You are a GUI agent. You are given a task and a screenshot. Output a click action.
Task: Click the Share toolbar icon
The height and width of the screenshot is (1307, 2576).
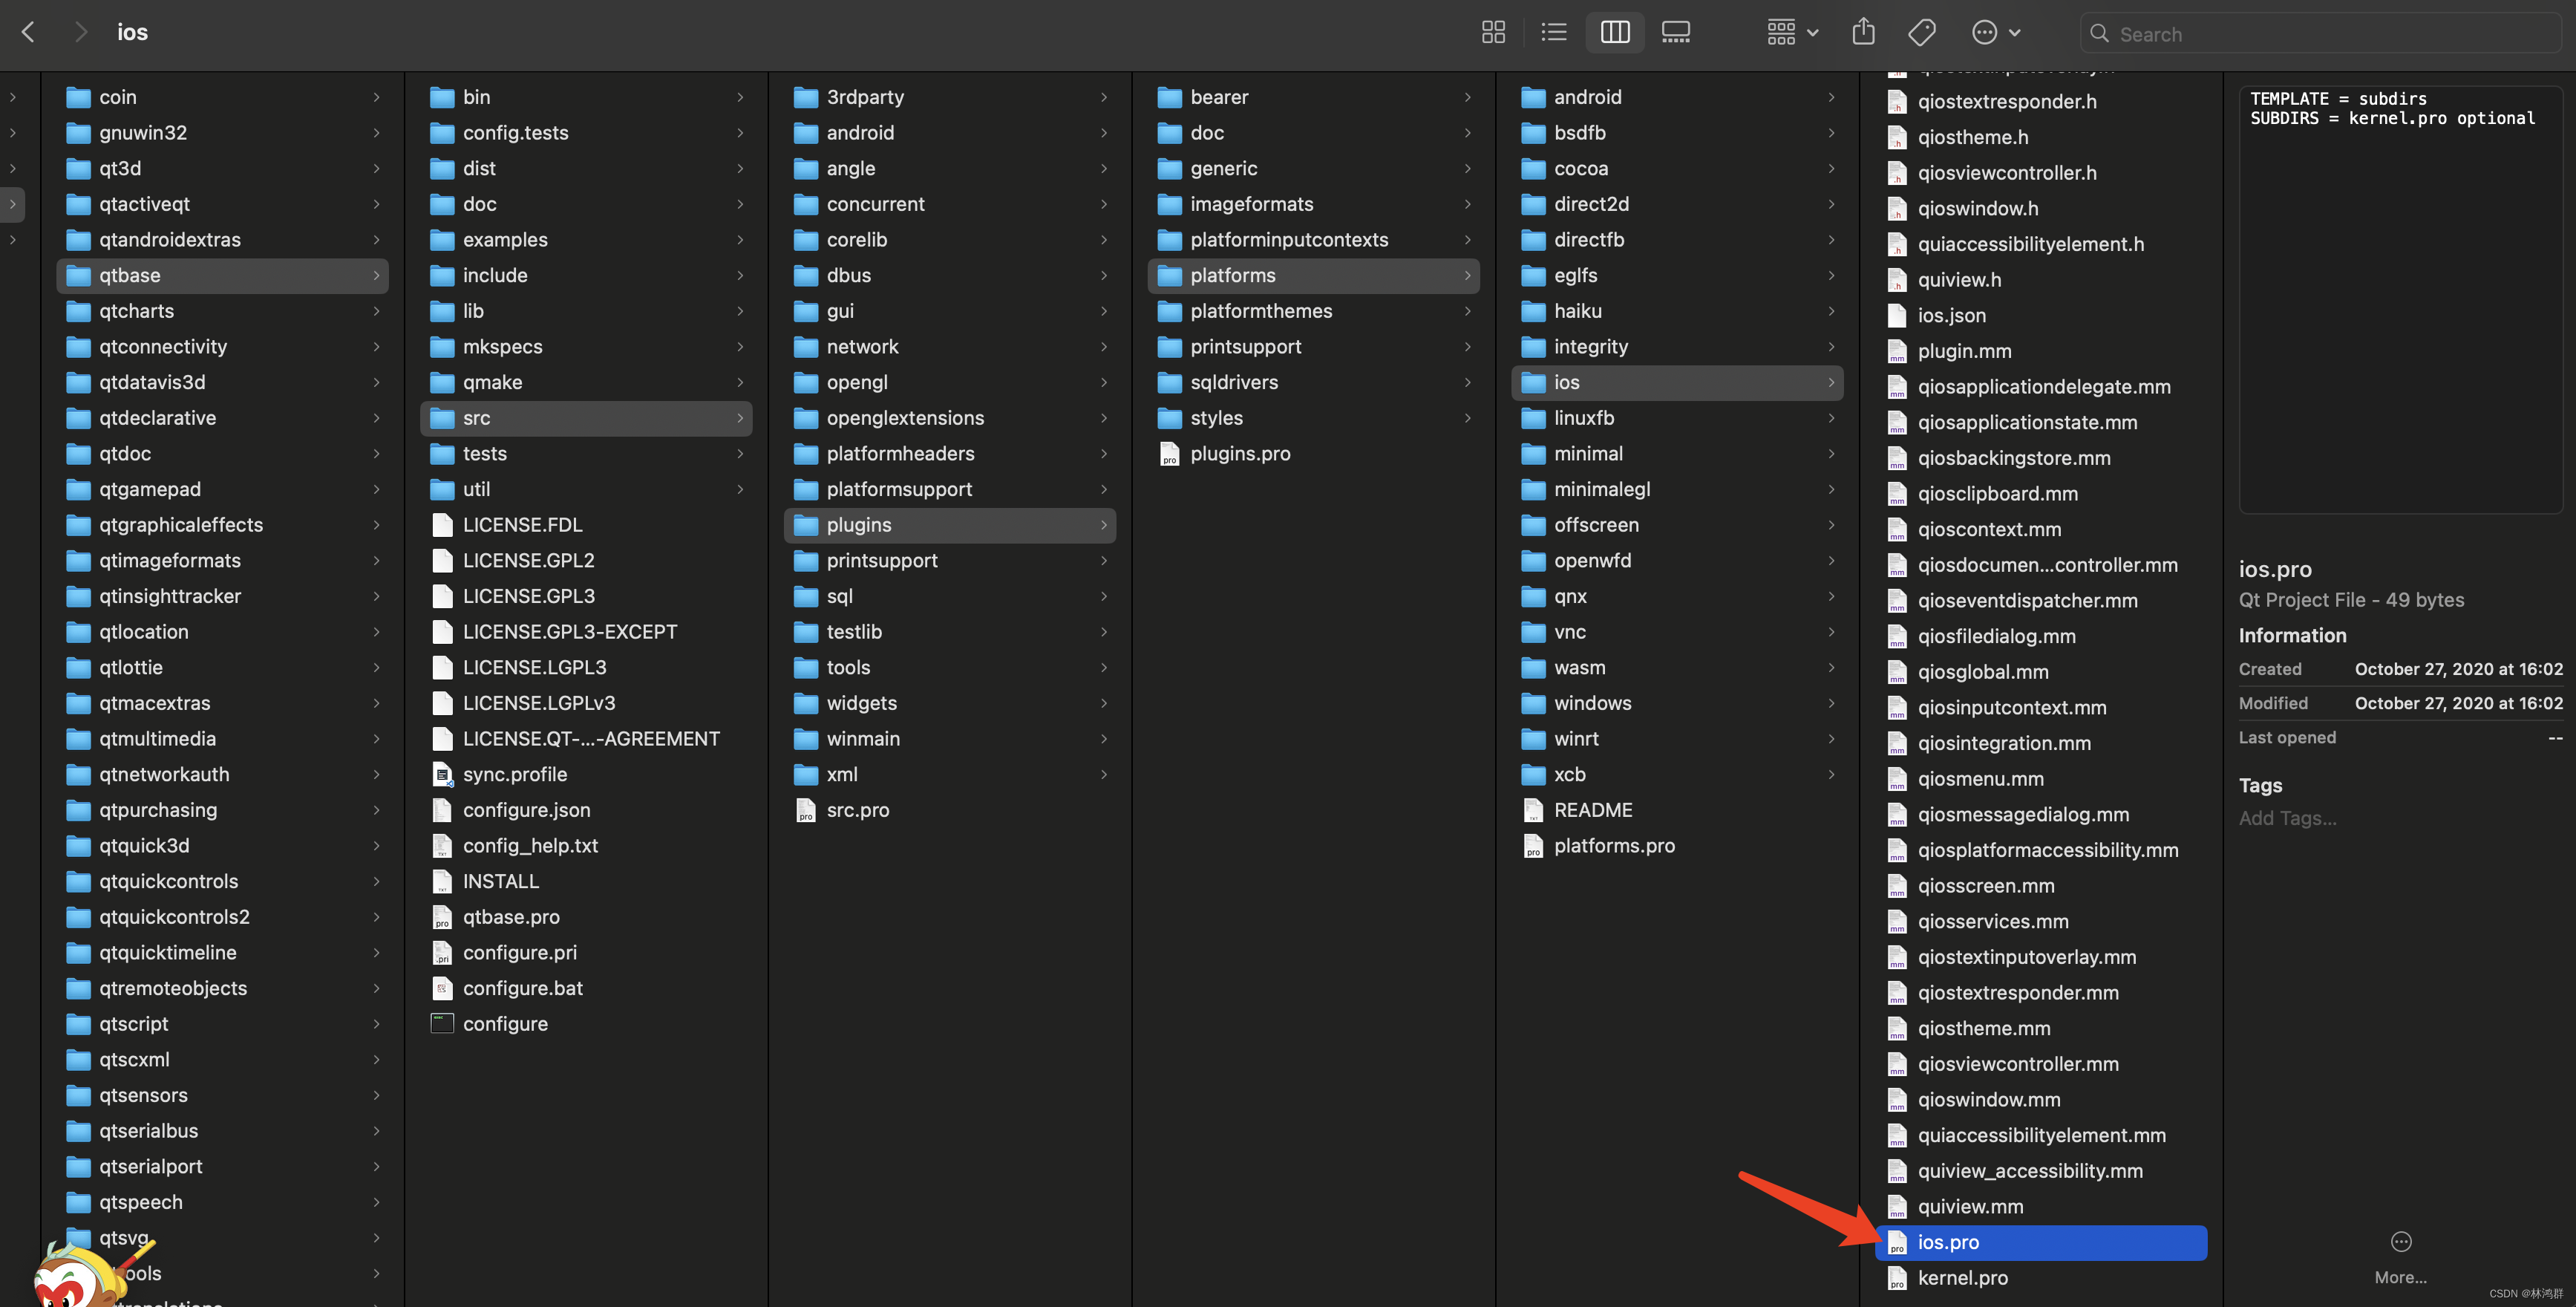[1863, 33]
